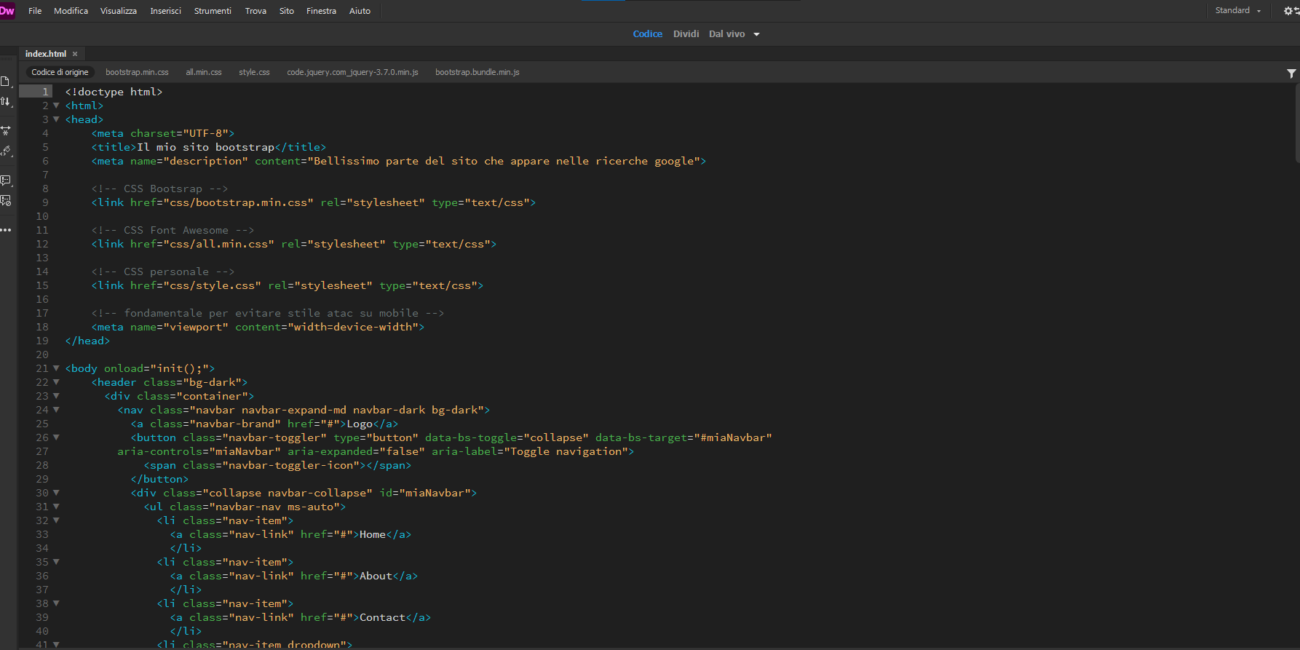Click the meta charset="UTF-8" line
This screenshot has width=1300, height=650.
163,133
